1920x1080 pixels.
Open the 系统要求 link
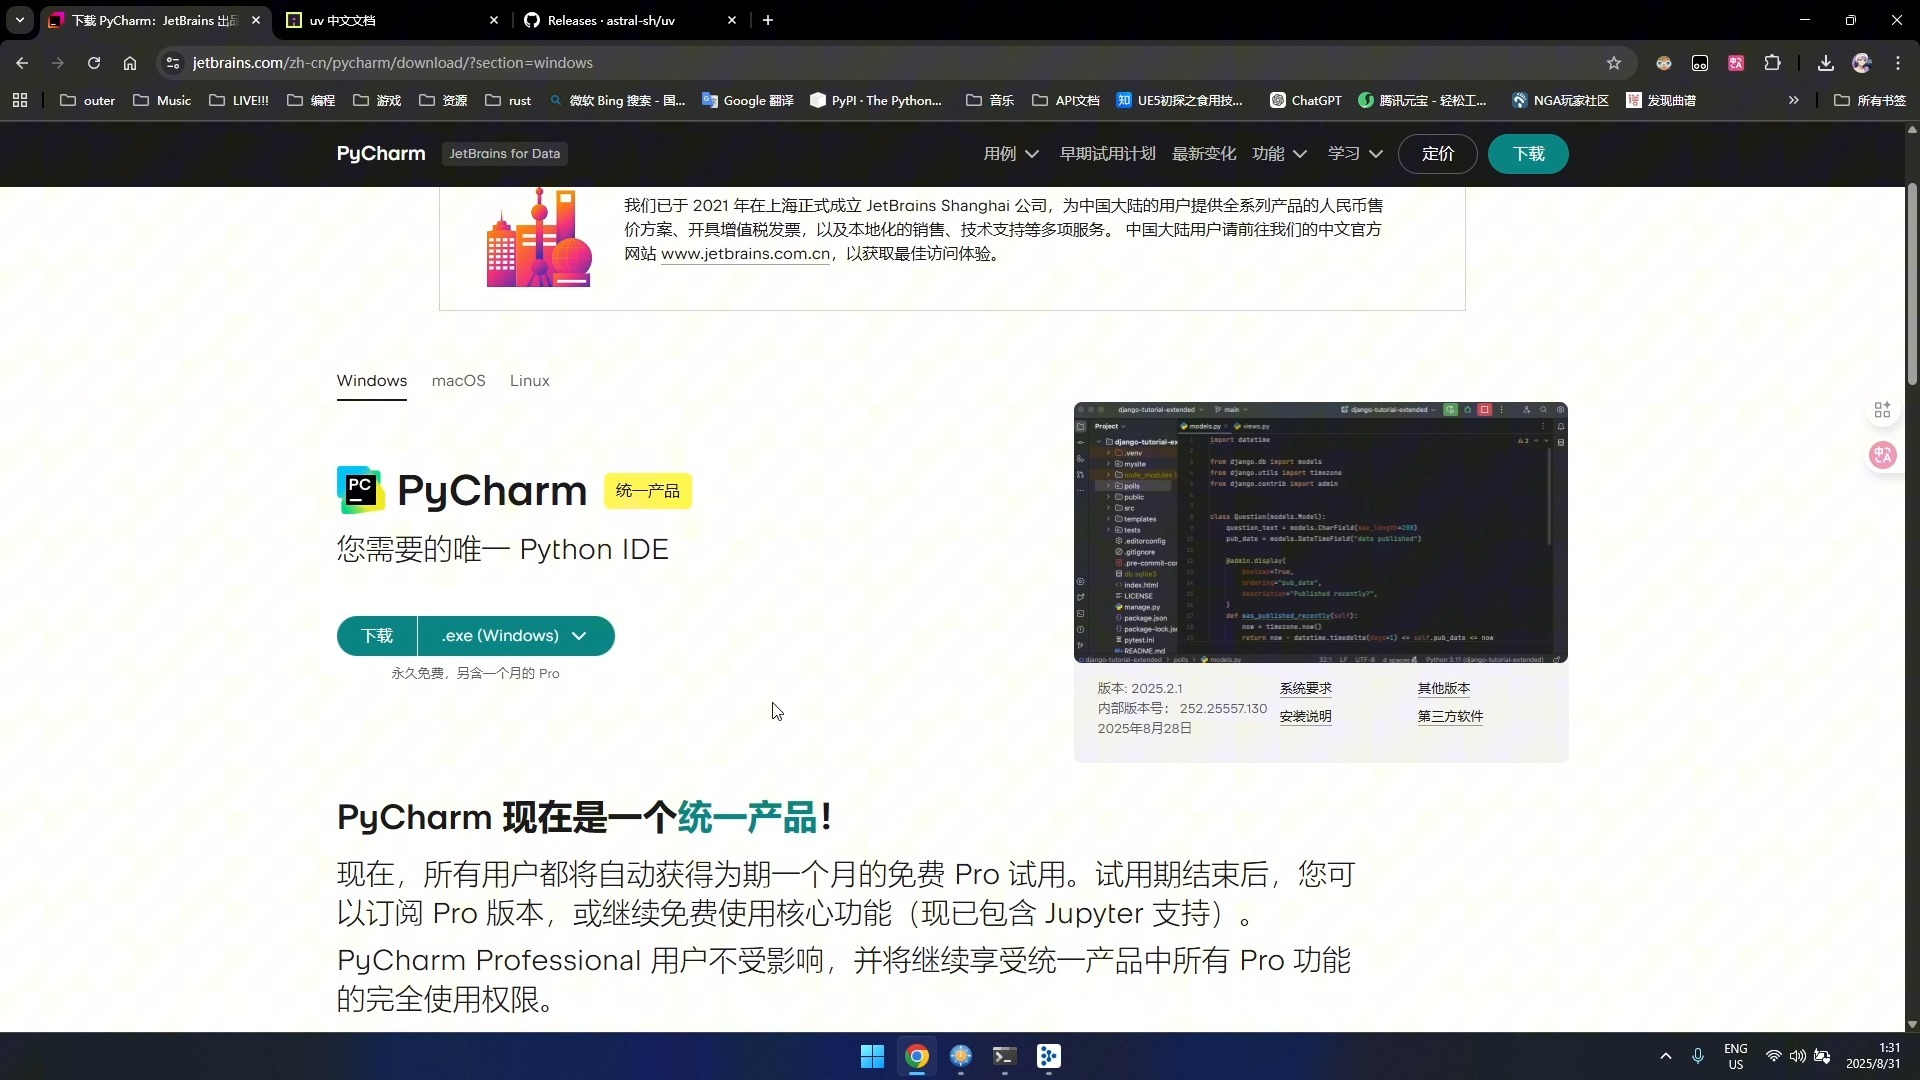click(1305, 688)
